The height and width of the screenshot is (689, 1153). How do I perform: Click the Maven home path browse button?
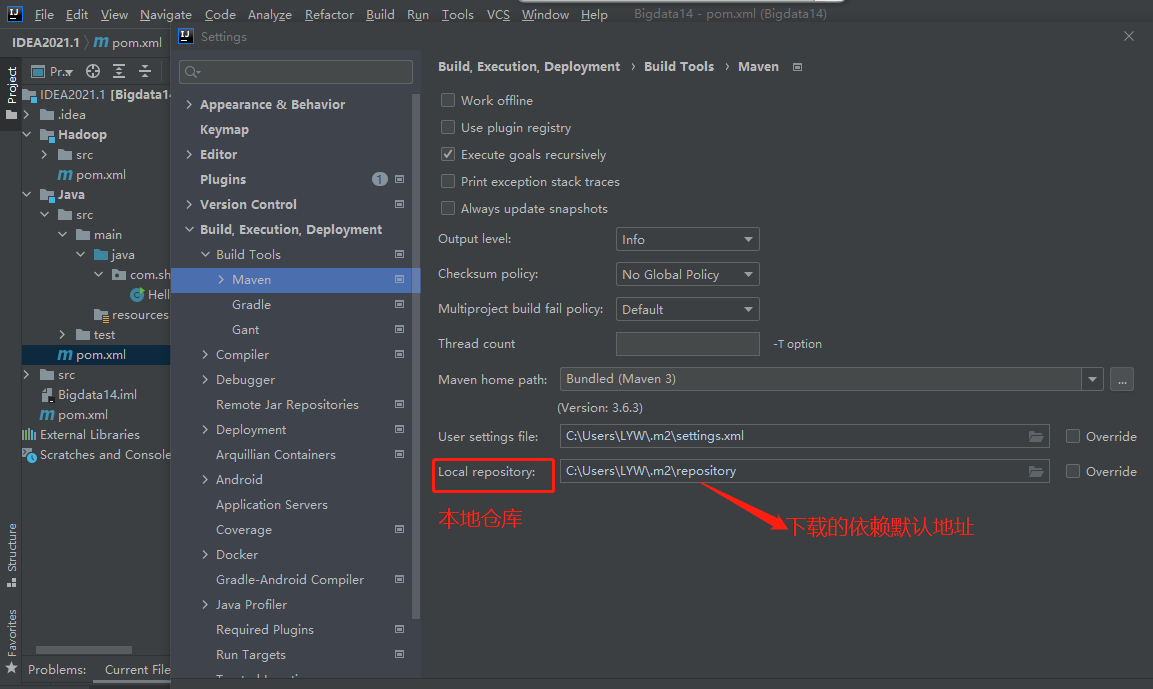pyautogui.click(x=1121, y=379)
